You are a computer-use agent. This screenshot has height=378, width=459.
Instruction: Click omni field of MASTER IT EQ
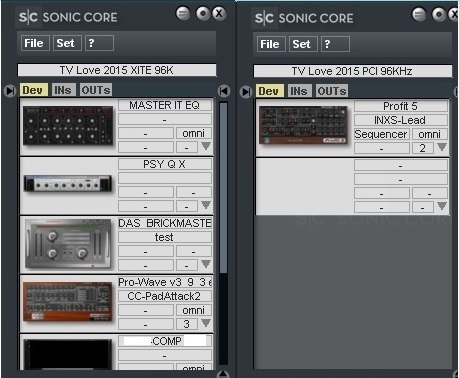click(194, 133)
